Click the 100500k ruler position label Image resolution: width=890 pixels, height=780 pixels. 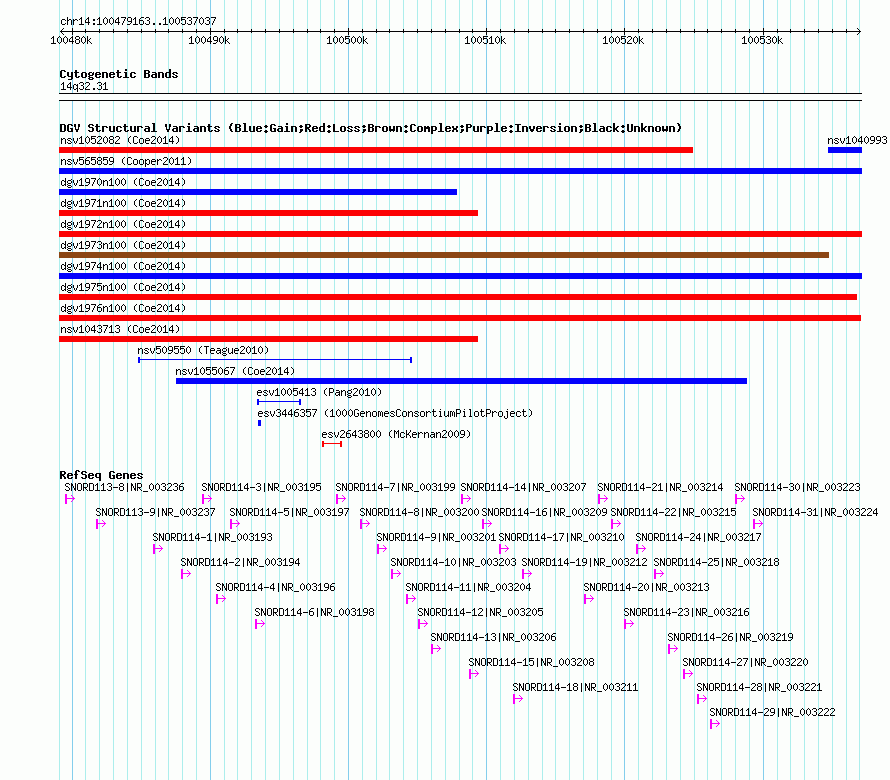(347, 40)
